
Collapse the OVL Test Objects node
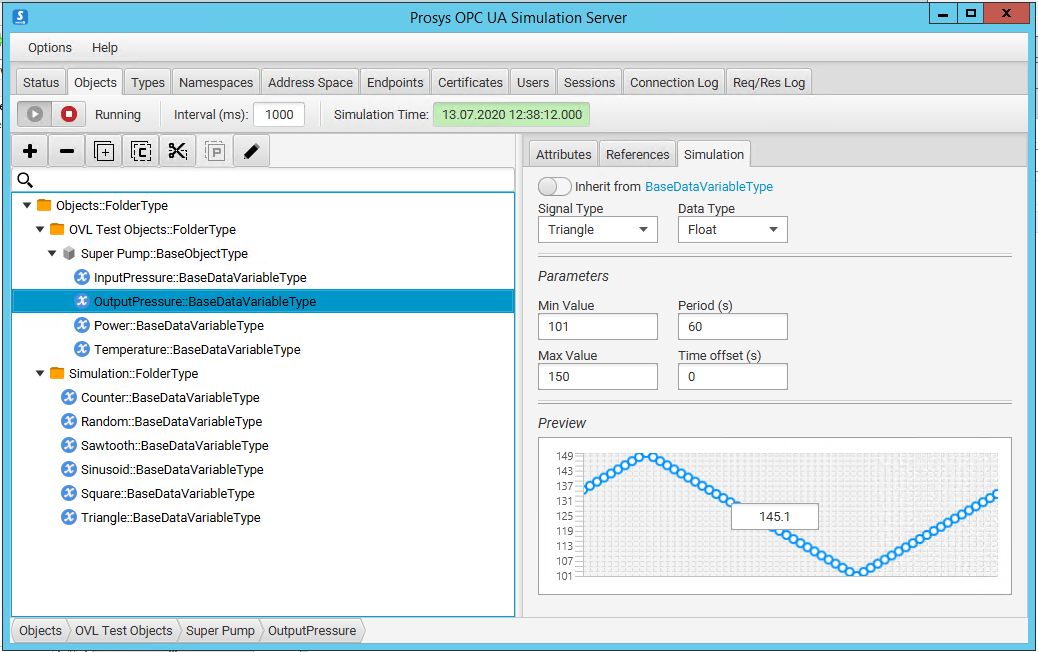coord(40,229)
